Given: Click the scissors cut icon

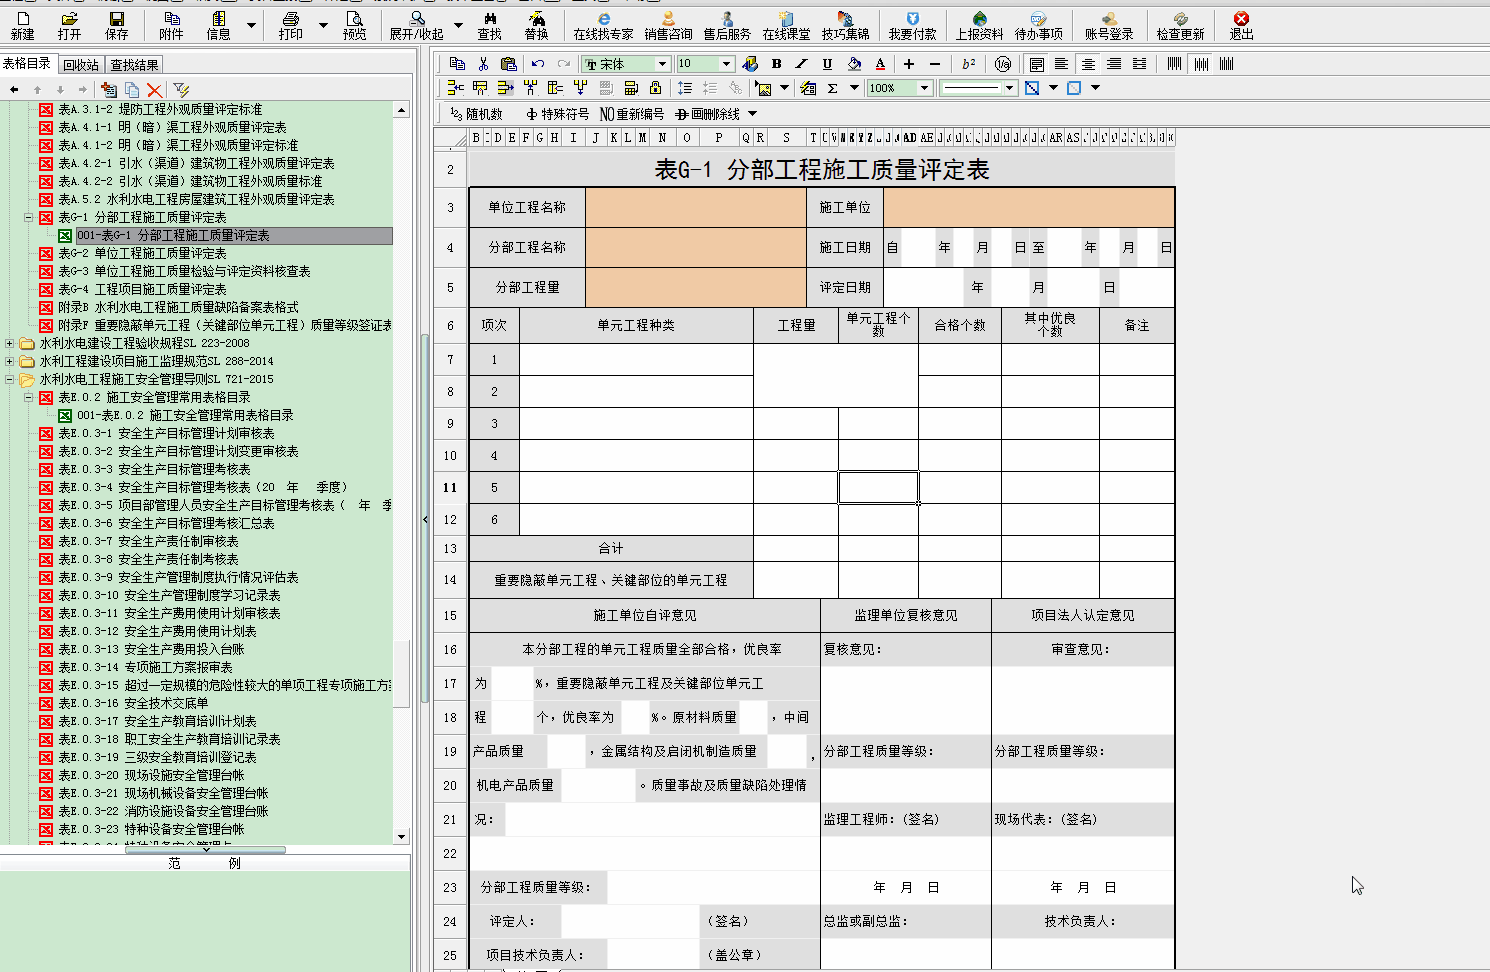Looking at the screenshot, I should click(483, 64).
